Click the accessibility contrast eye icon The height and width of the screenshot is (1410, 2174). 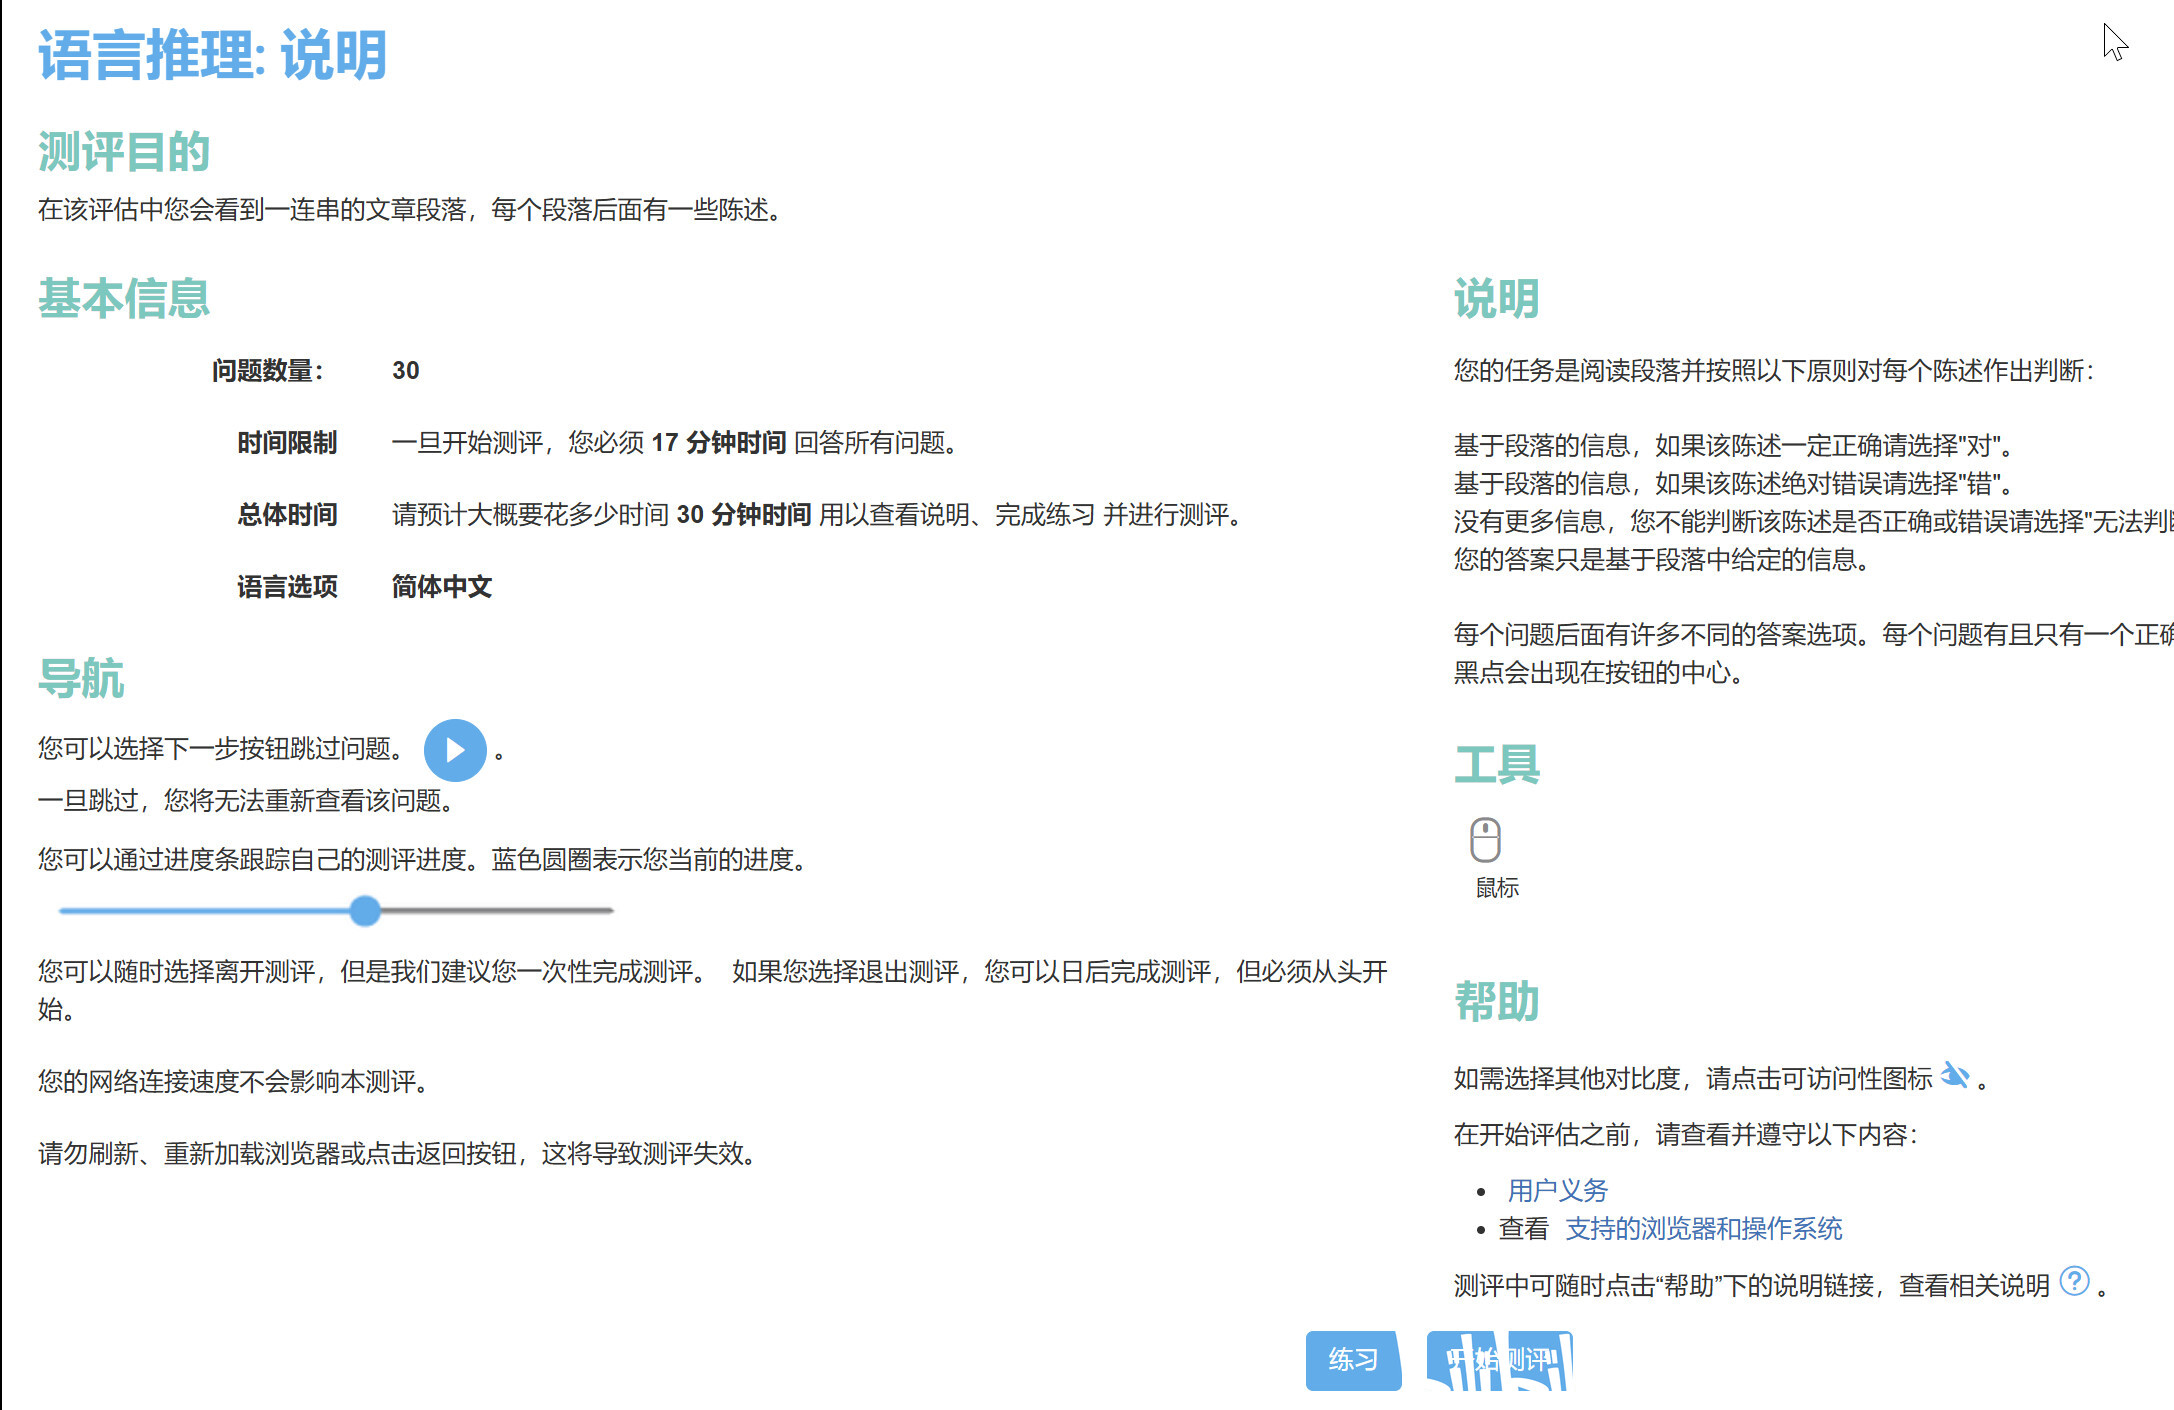tap(1955, 1076)
